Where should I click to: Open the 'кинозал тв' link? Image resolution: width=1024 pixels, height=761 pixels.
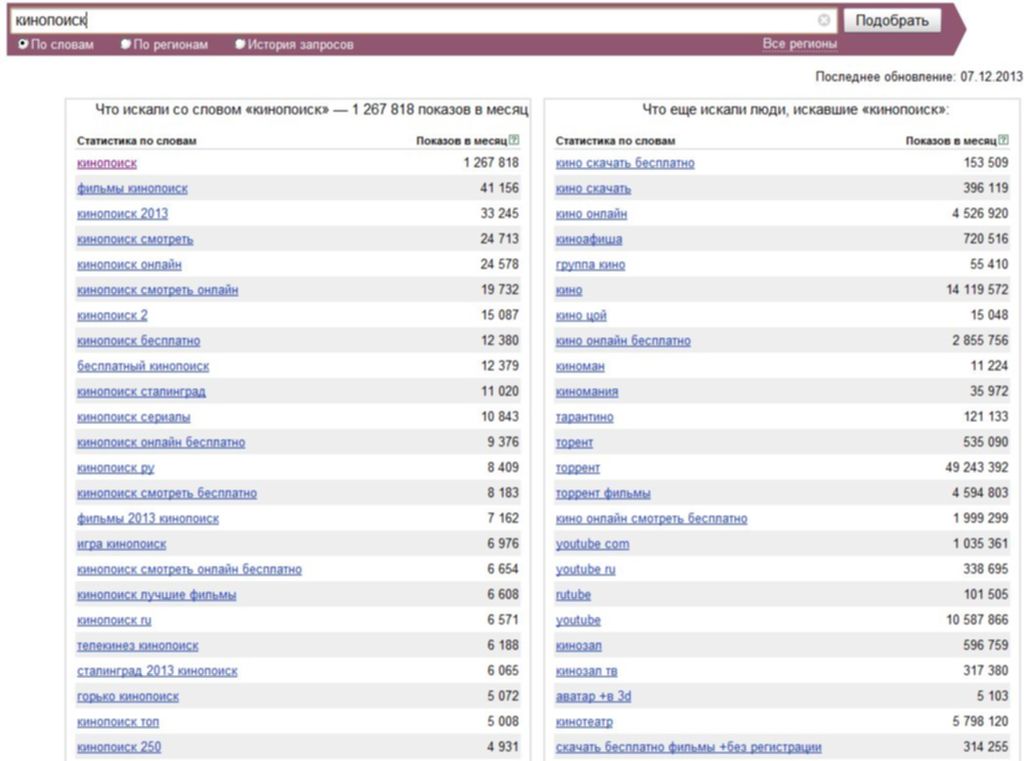click(586, 672)
